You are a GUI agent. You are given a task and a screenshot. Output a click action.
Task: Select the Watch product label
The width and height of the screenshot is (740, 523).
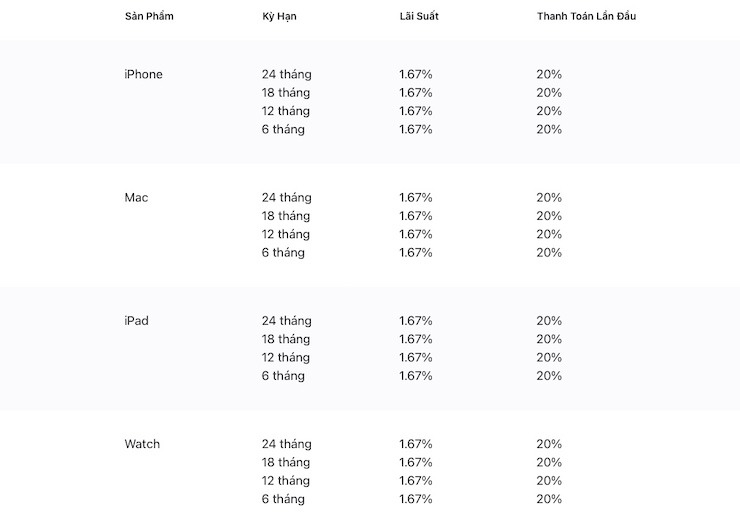[x=142, y=444]
